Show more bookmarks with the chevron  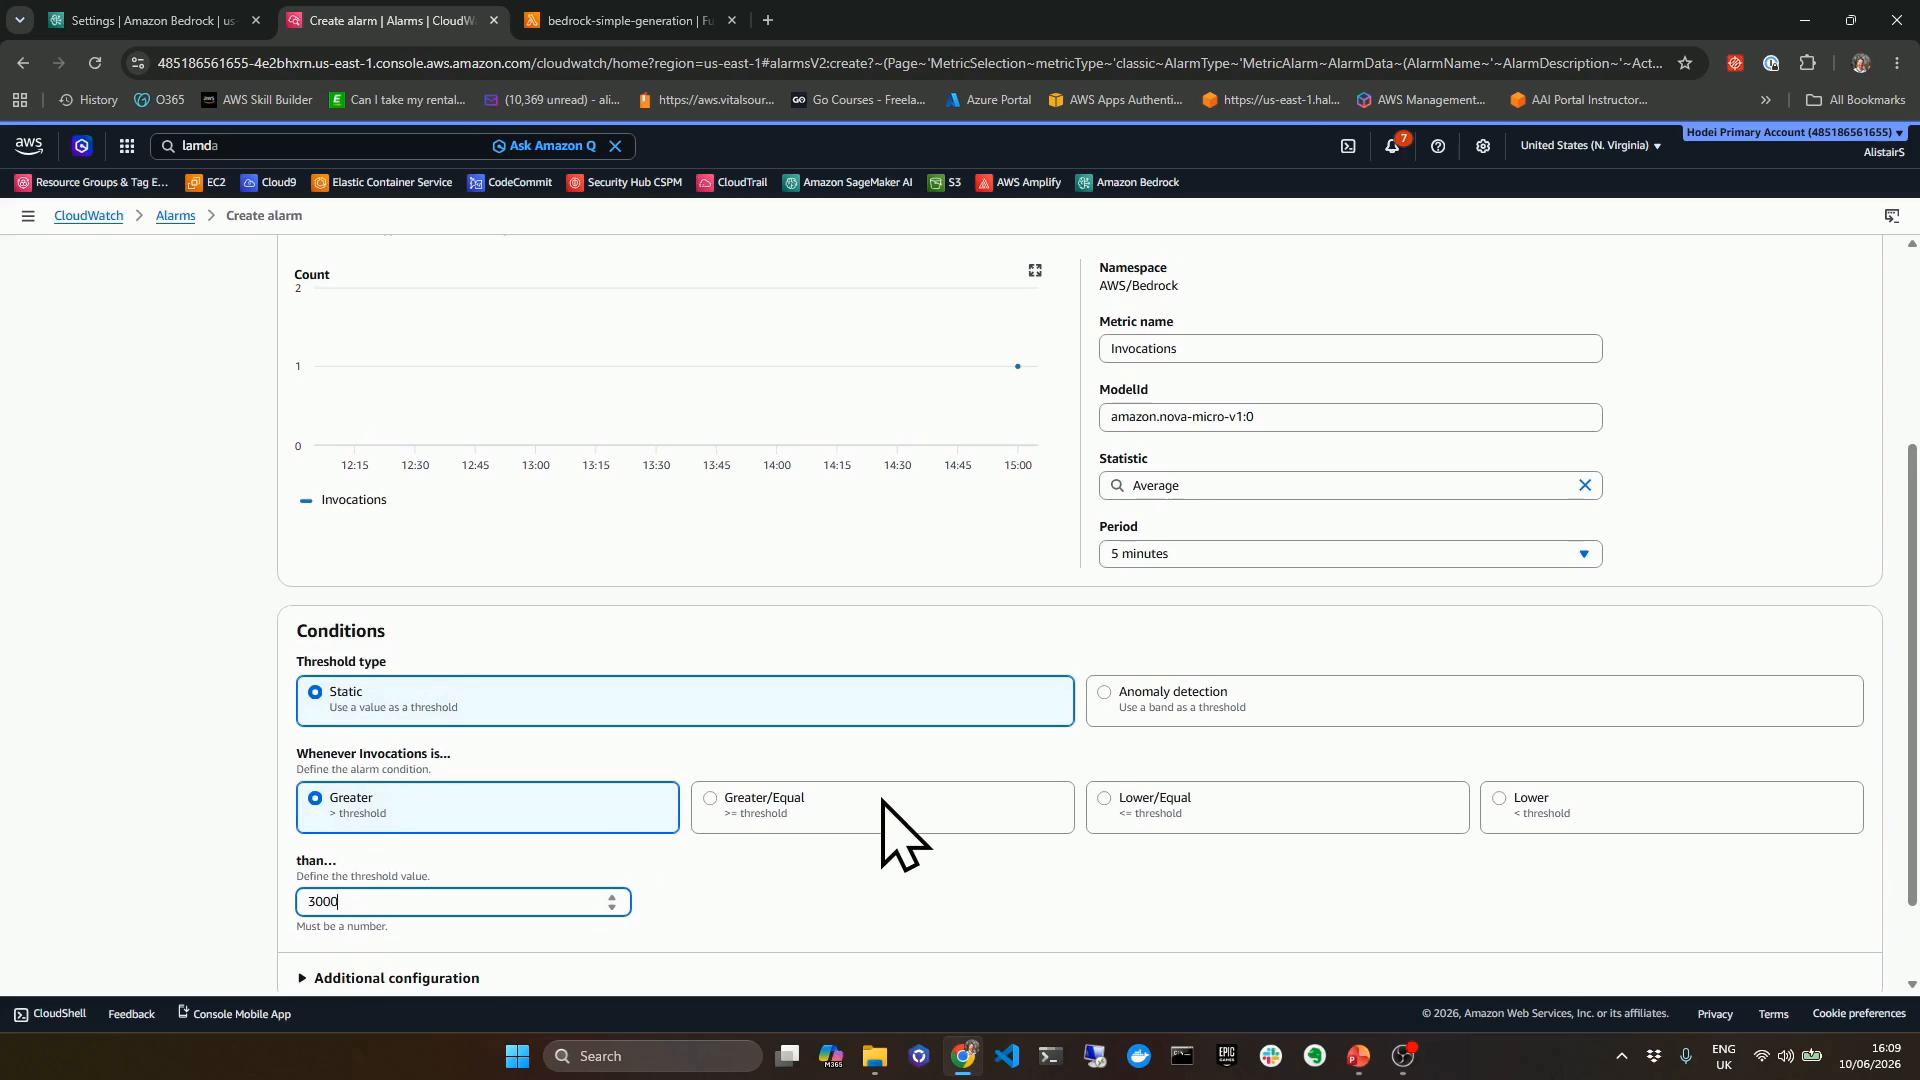[1765, 100]
